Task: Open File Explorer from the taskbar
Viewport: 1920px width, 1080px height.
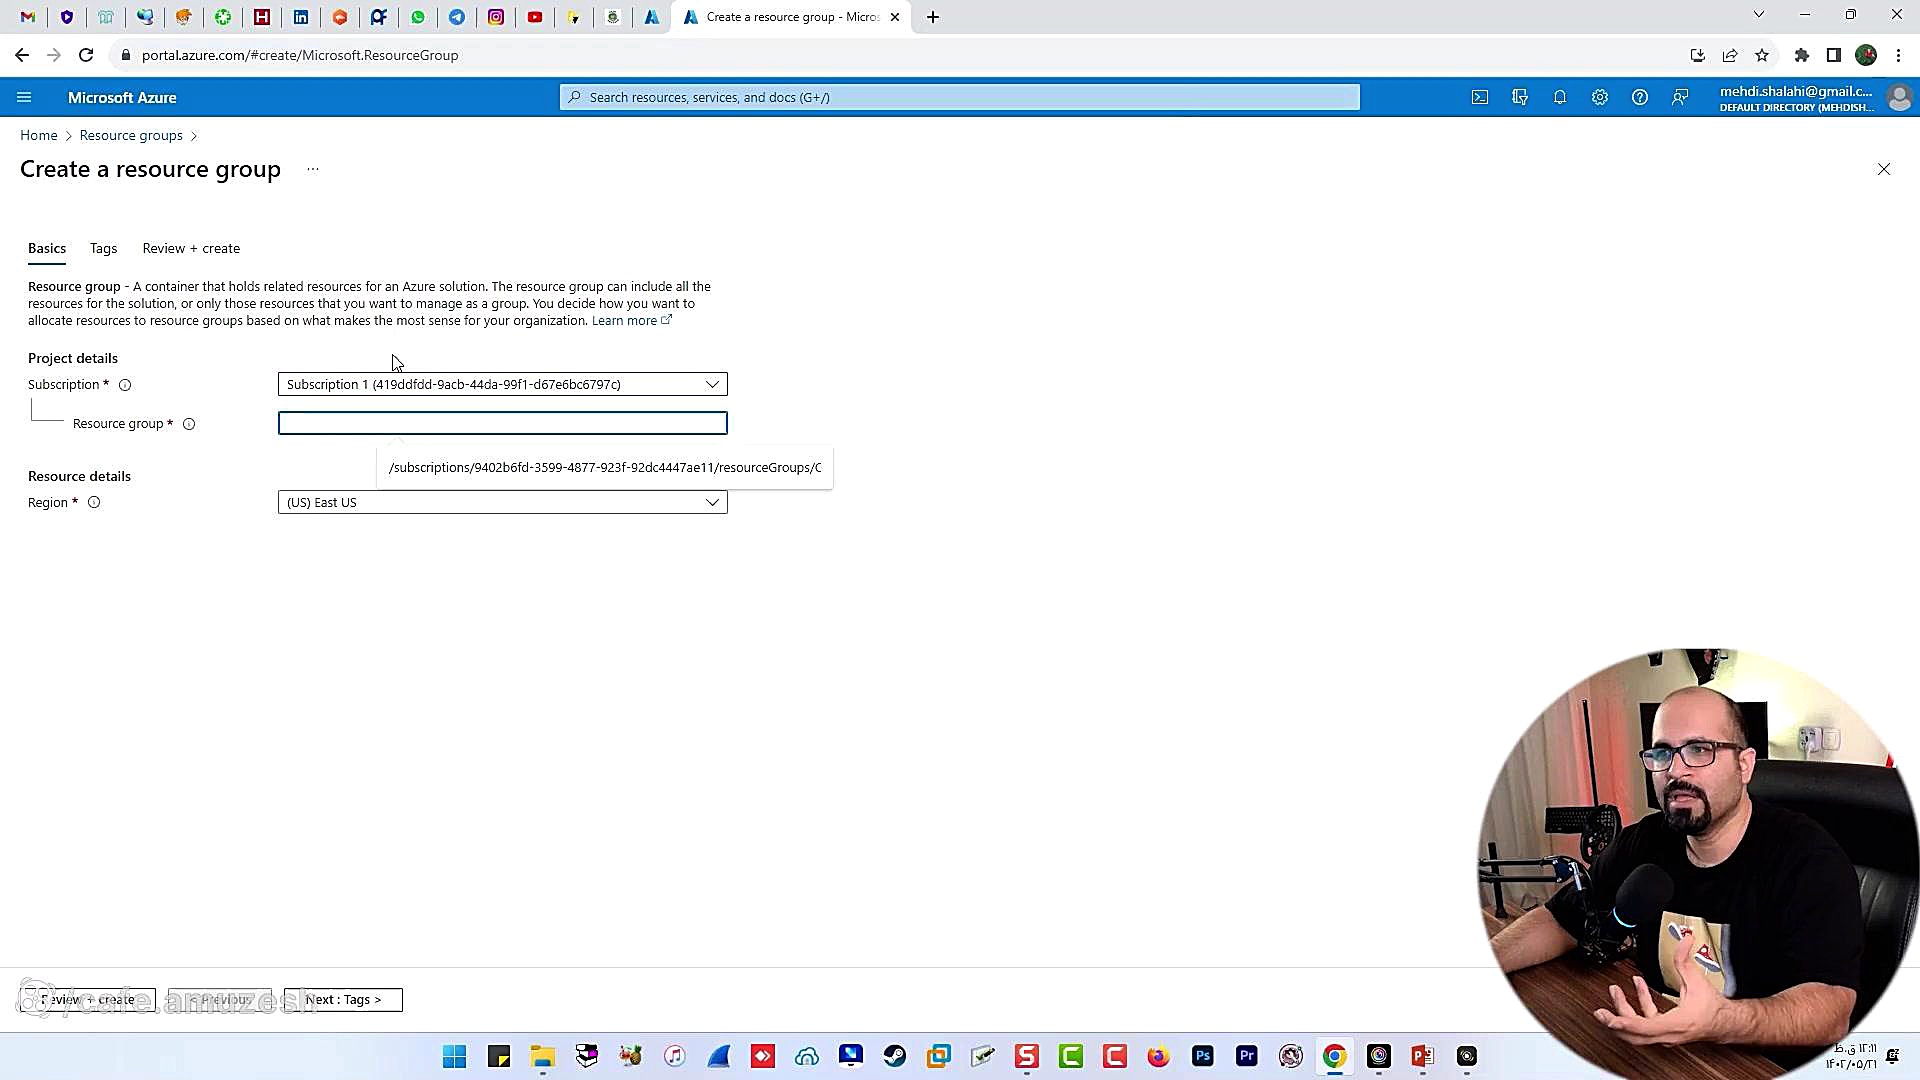Action: click(543, 1056)
